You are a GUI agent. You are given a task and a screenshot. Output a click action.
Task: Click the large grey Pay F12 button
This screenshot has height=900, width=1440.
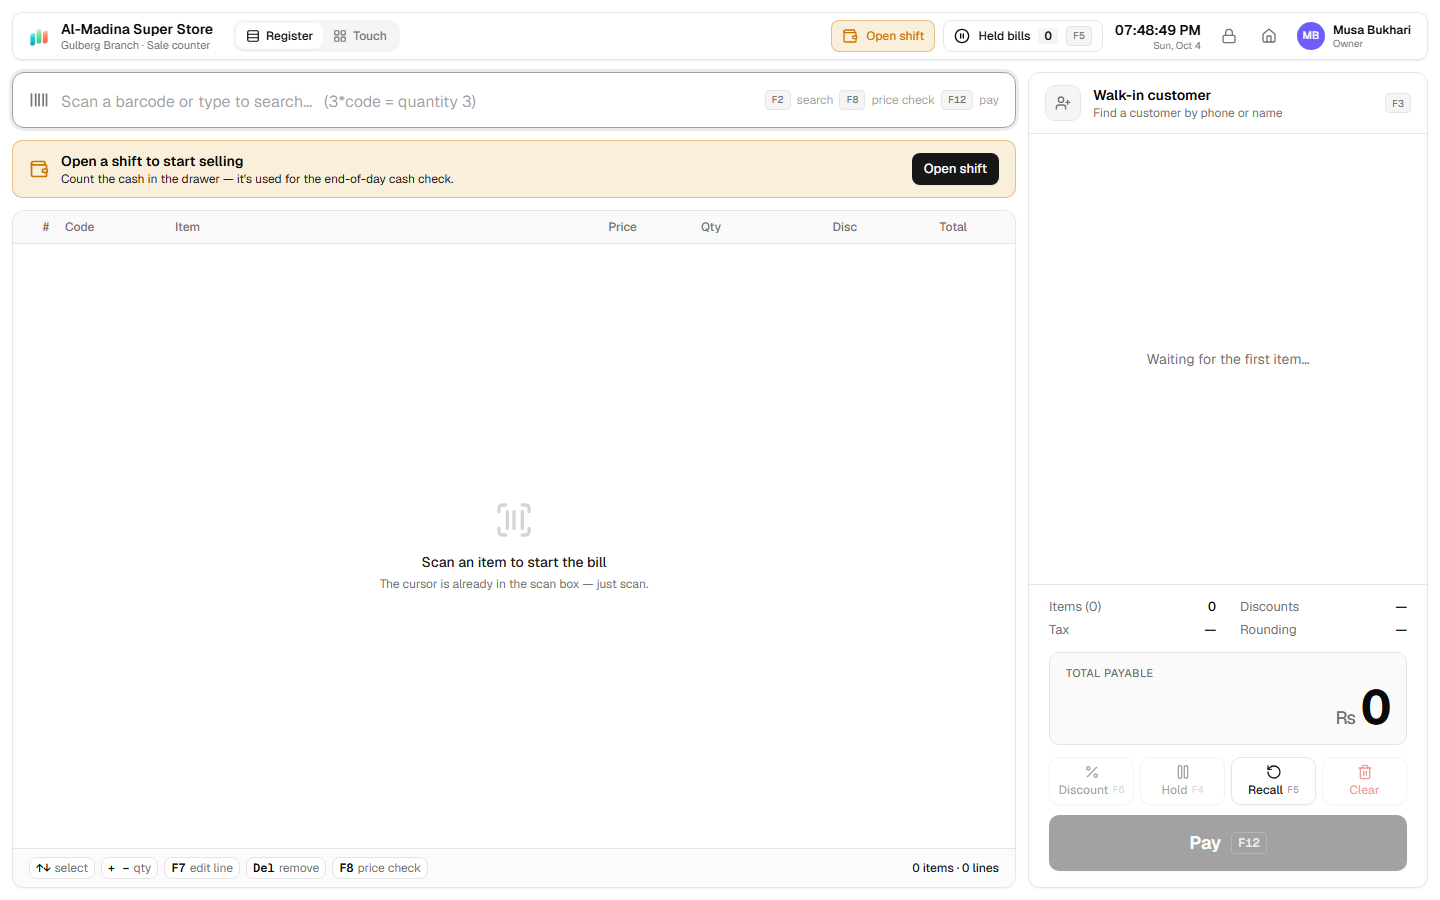point(1228,843)
